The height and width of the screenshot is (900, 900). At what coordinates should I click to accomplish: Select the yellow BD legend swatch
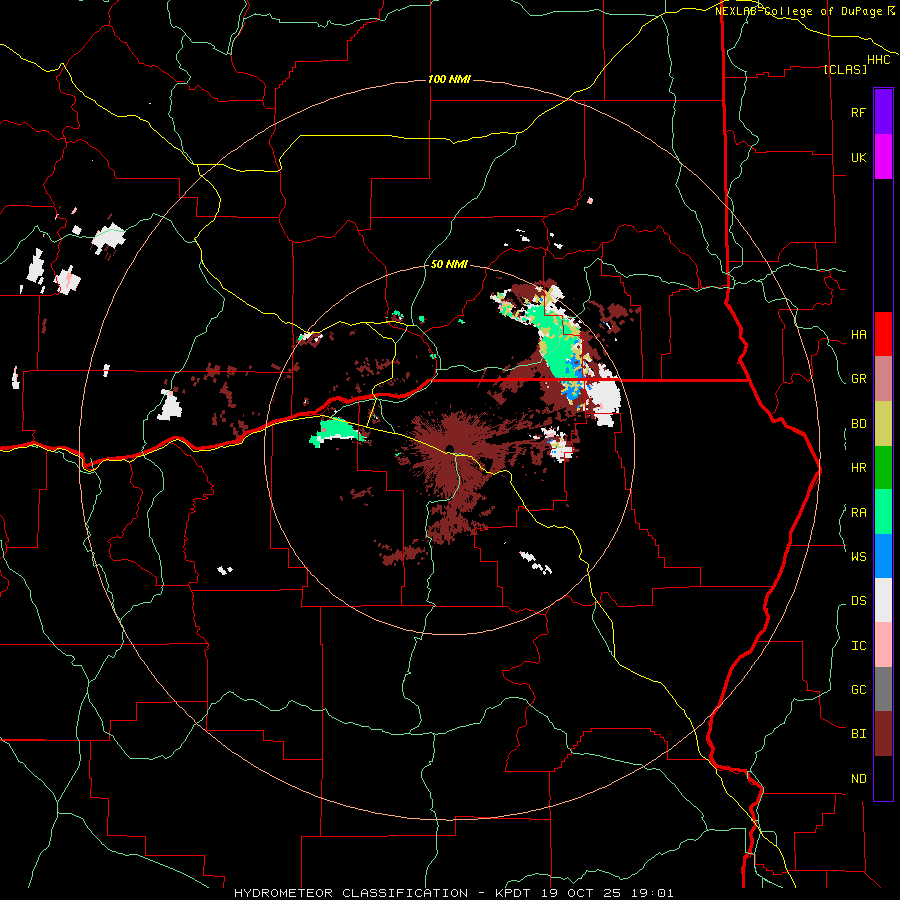point(883,424)
